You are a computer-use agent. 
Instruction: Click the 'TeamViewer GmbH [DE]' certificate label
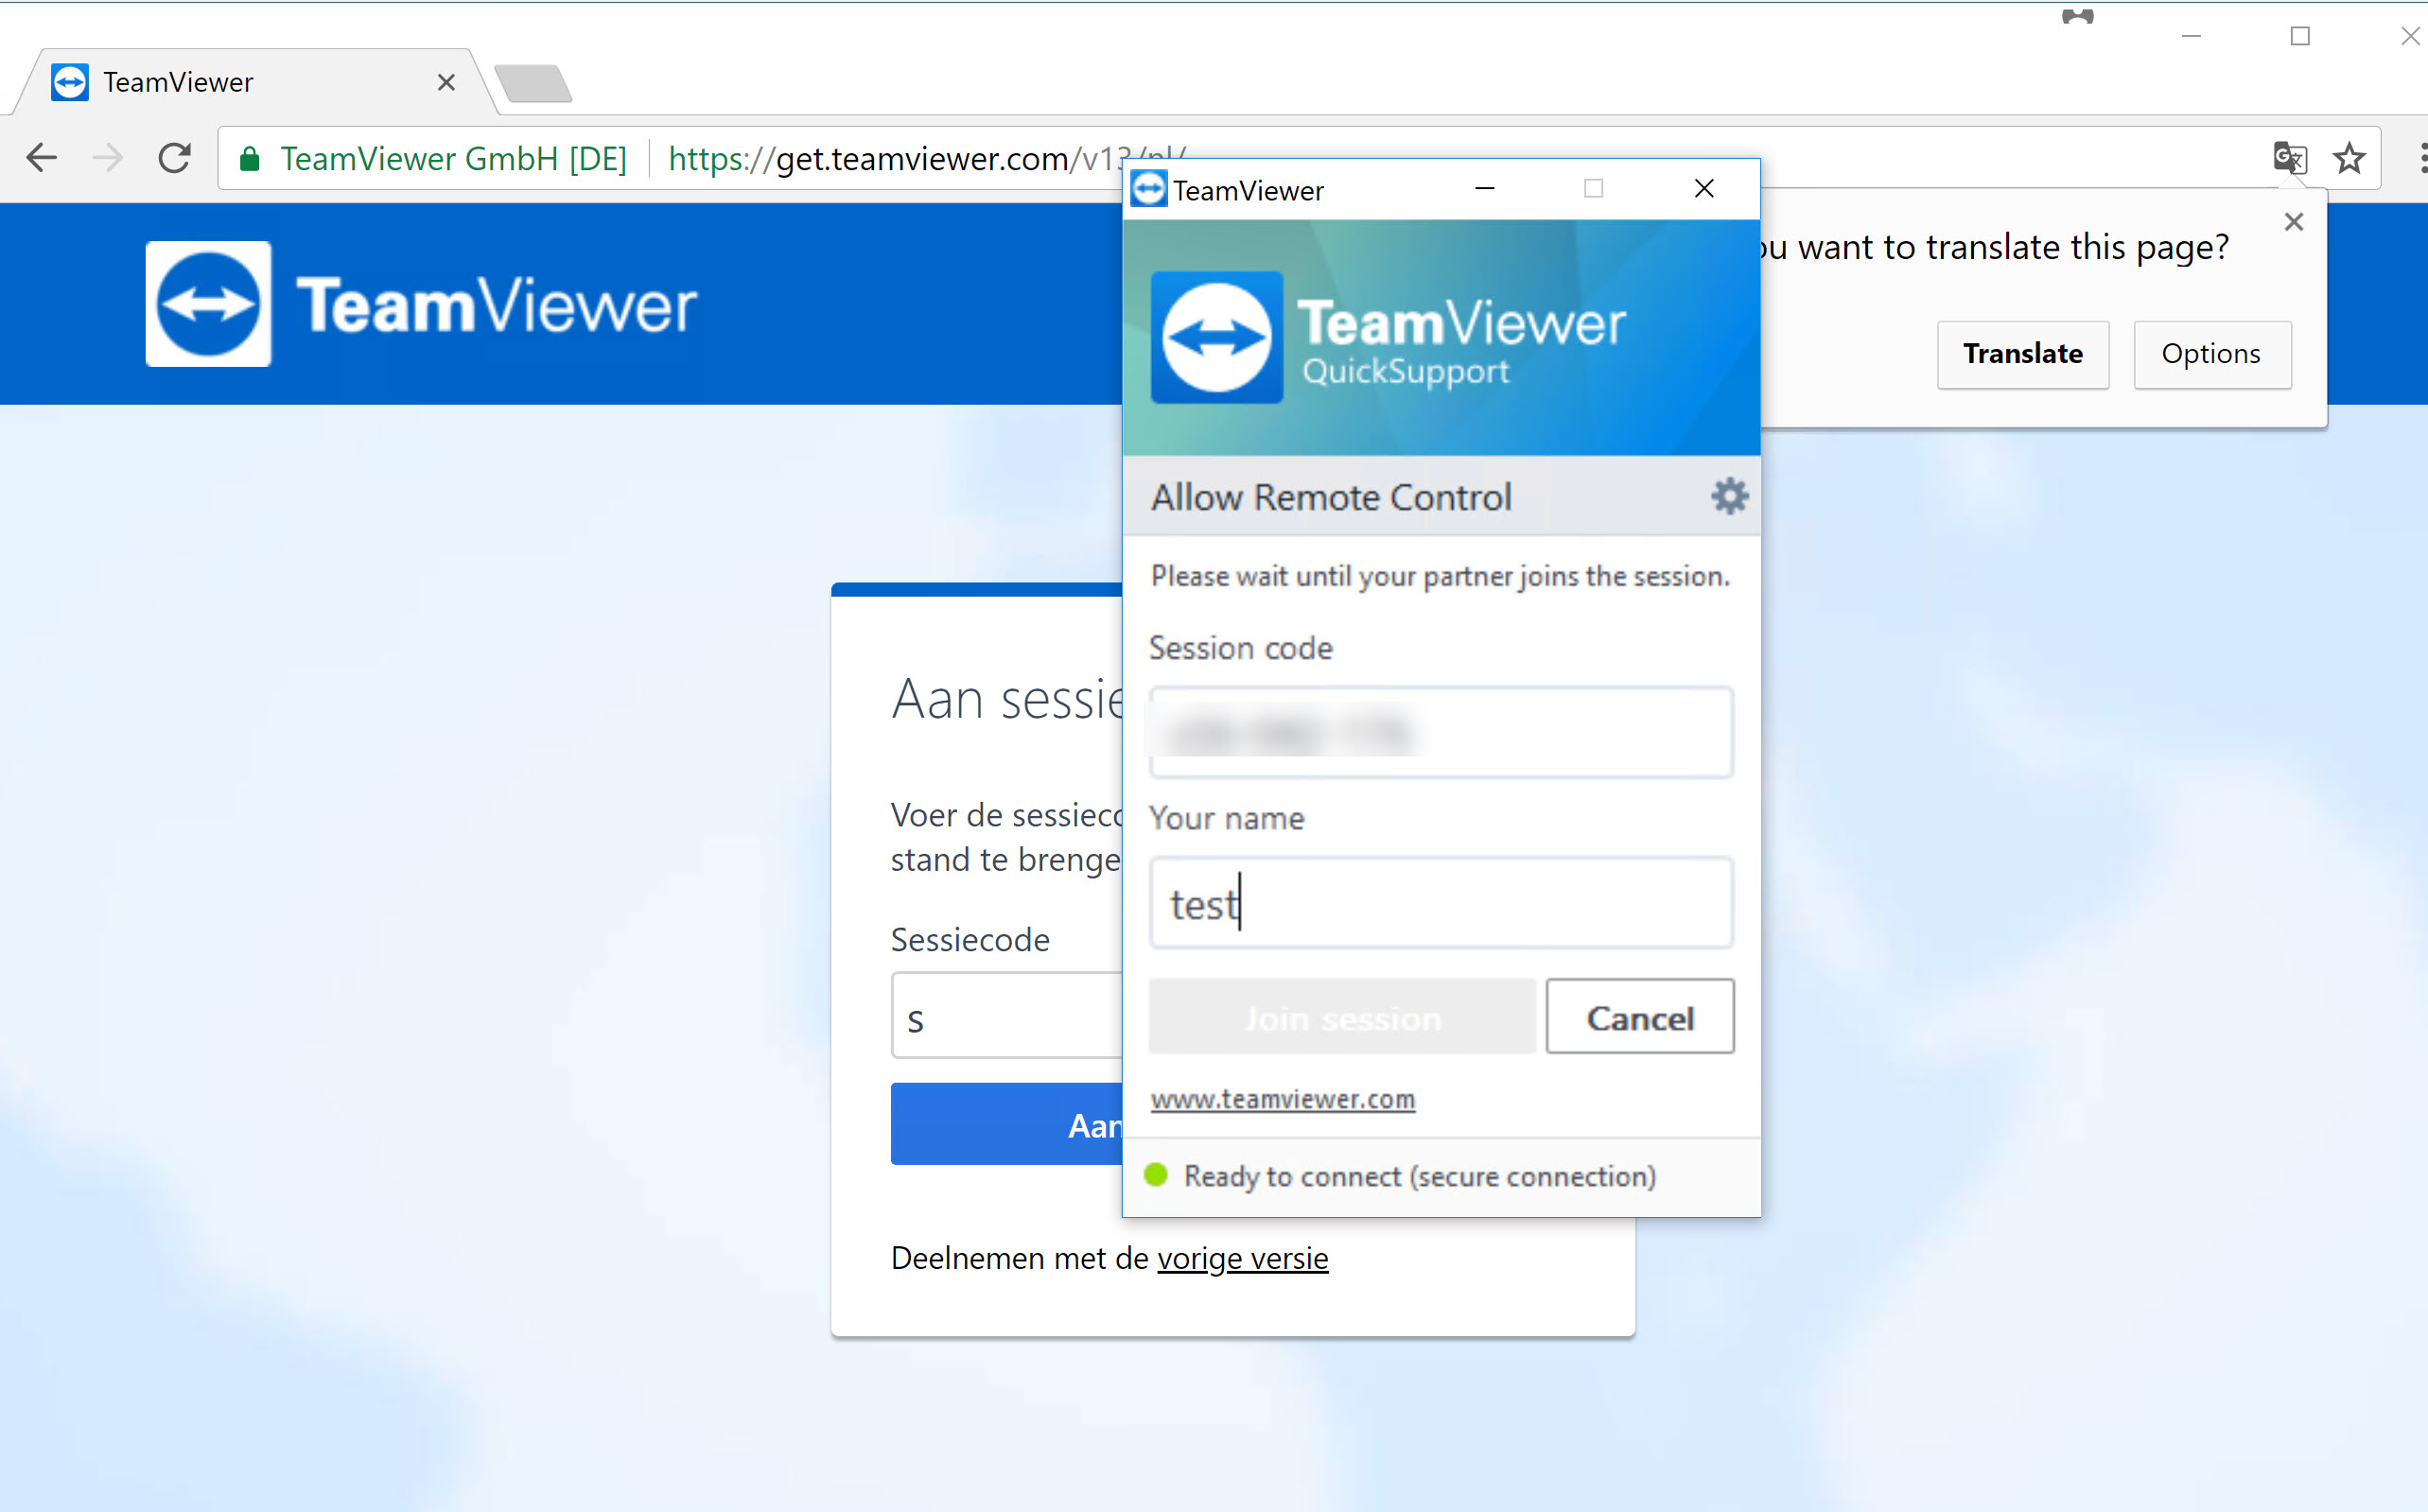(x=453, y=159)
